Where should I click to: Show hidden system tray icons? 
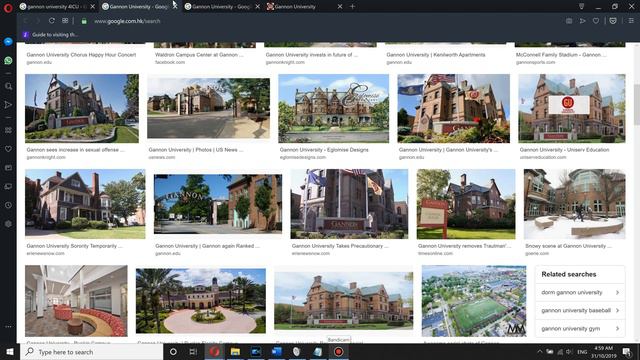click(540, 352)
